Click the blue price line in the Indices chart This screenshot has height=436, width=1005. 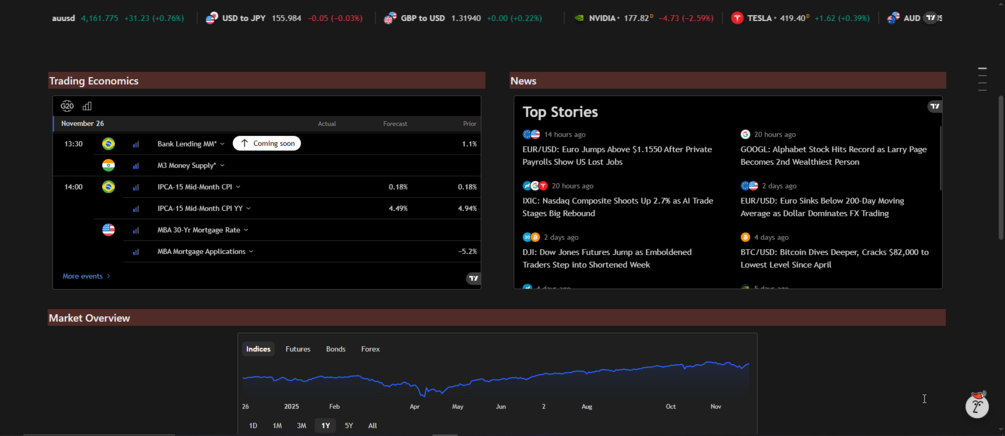pos(495,378)
